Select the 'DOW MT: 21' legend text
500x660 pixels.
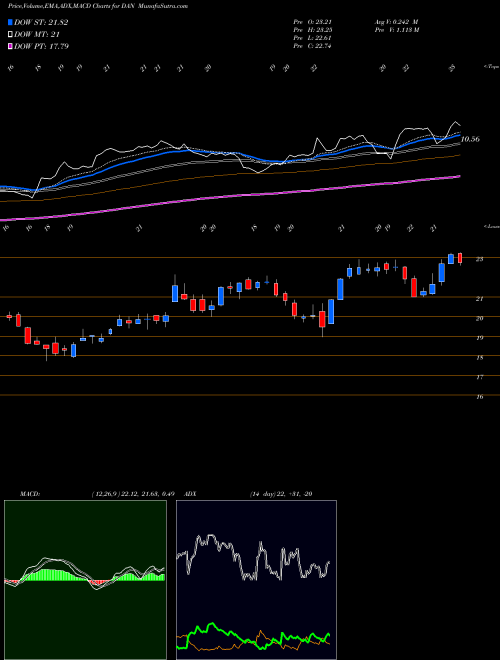pyautogui.click(x=36, y=35)
